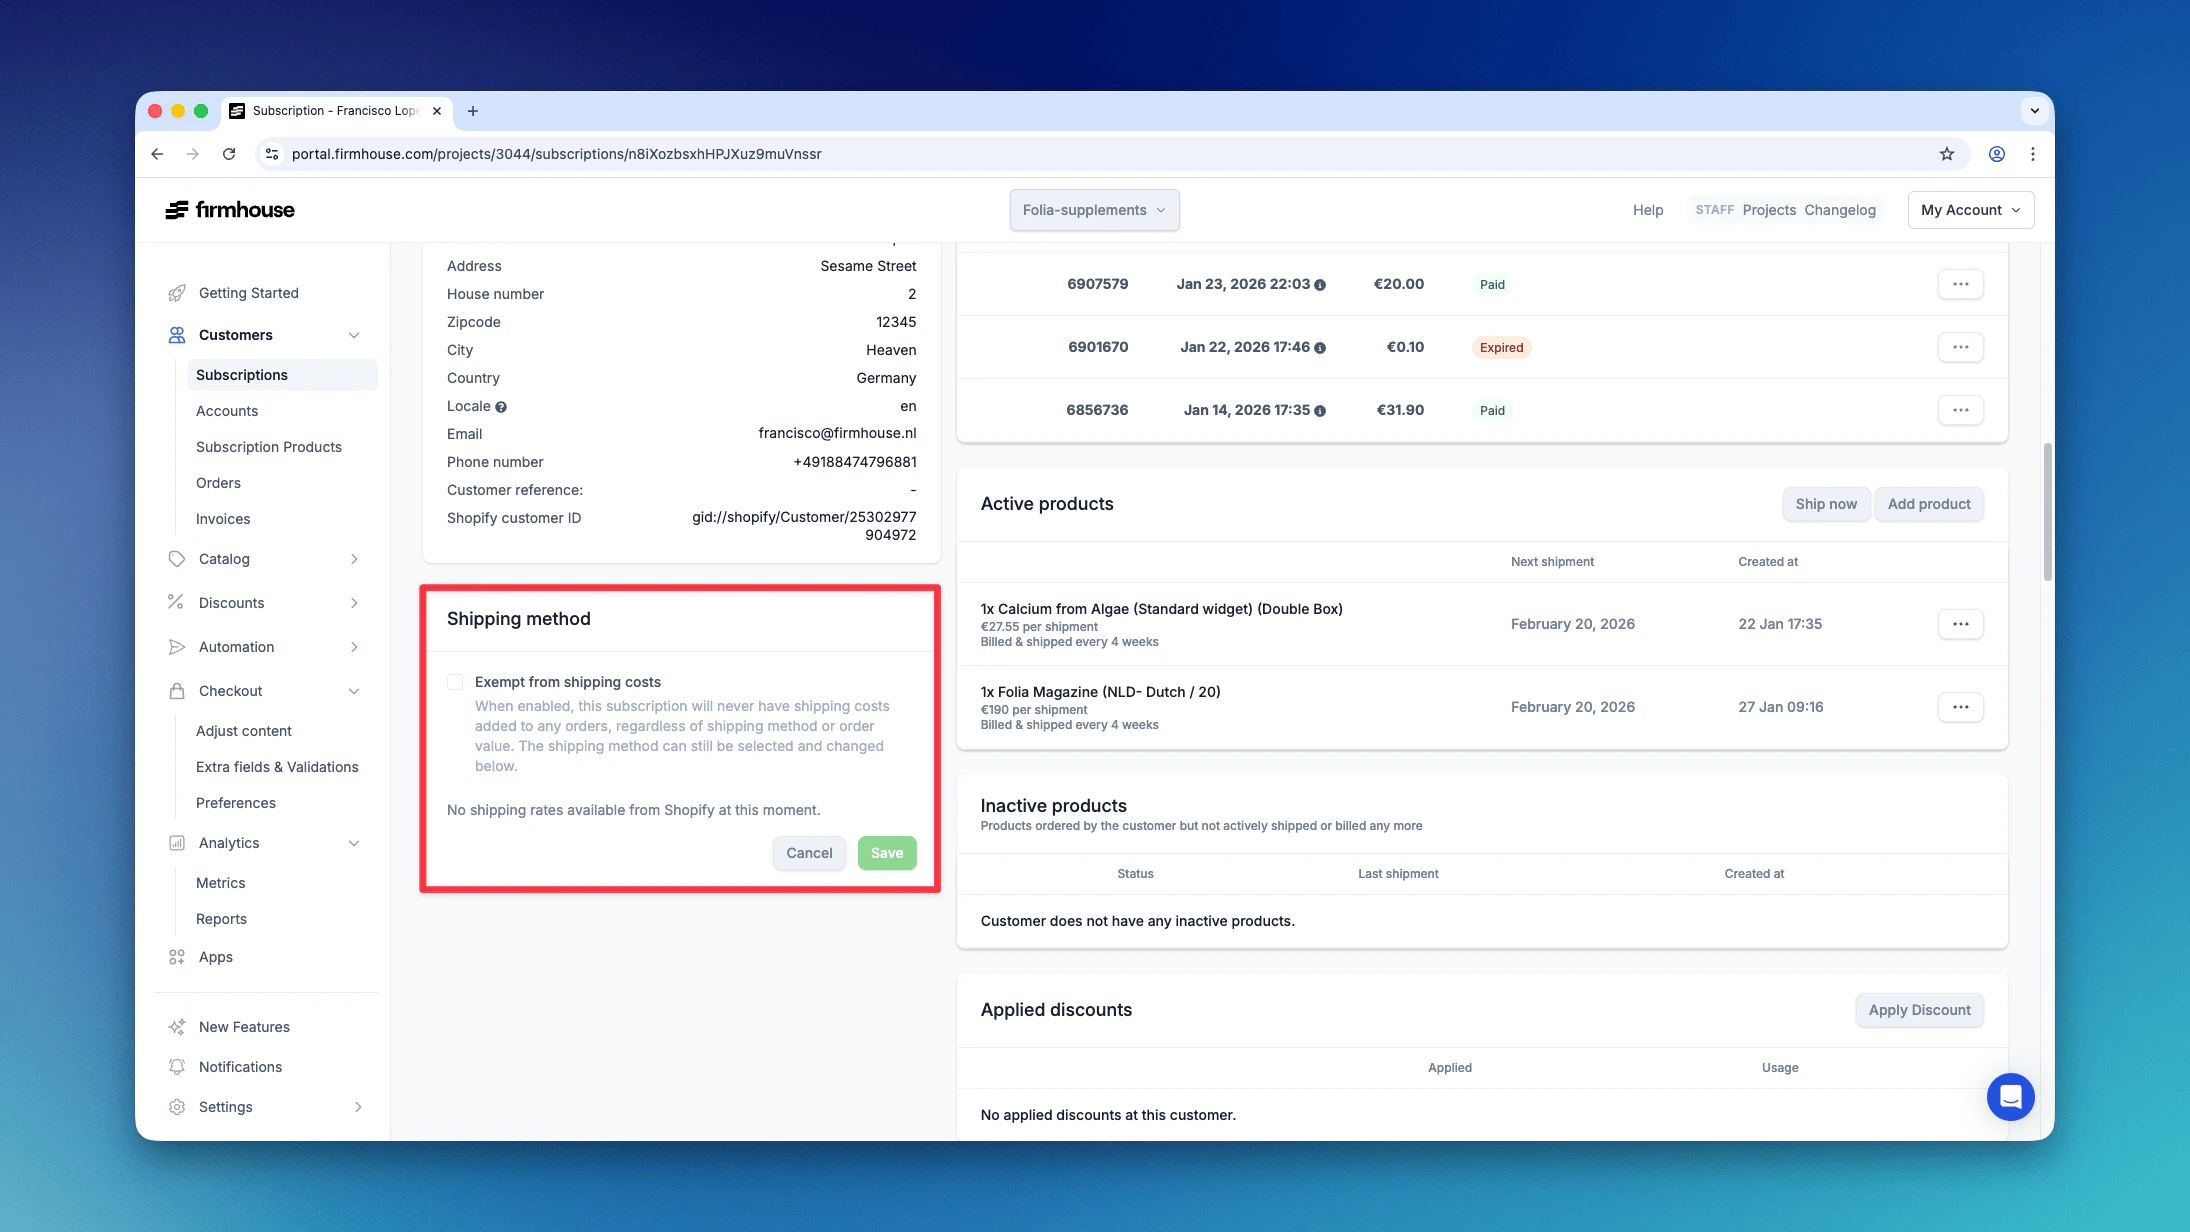Image resolution: width=2190 pixels, height=1232 pixels.
Task: Click the page vertical scrollbar
Action: click(x=2047, y=510)
